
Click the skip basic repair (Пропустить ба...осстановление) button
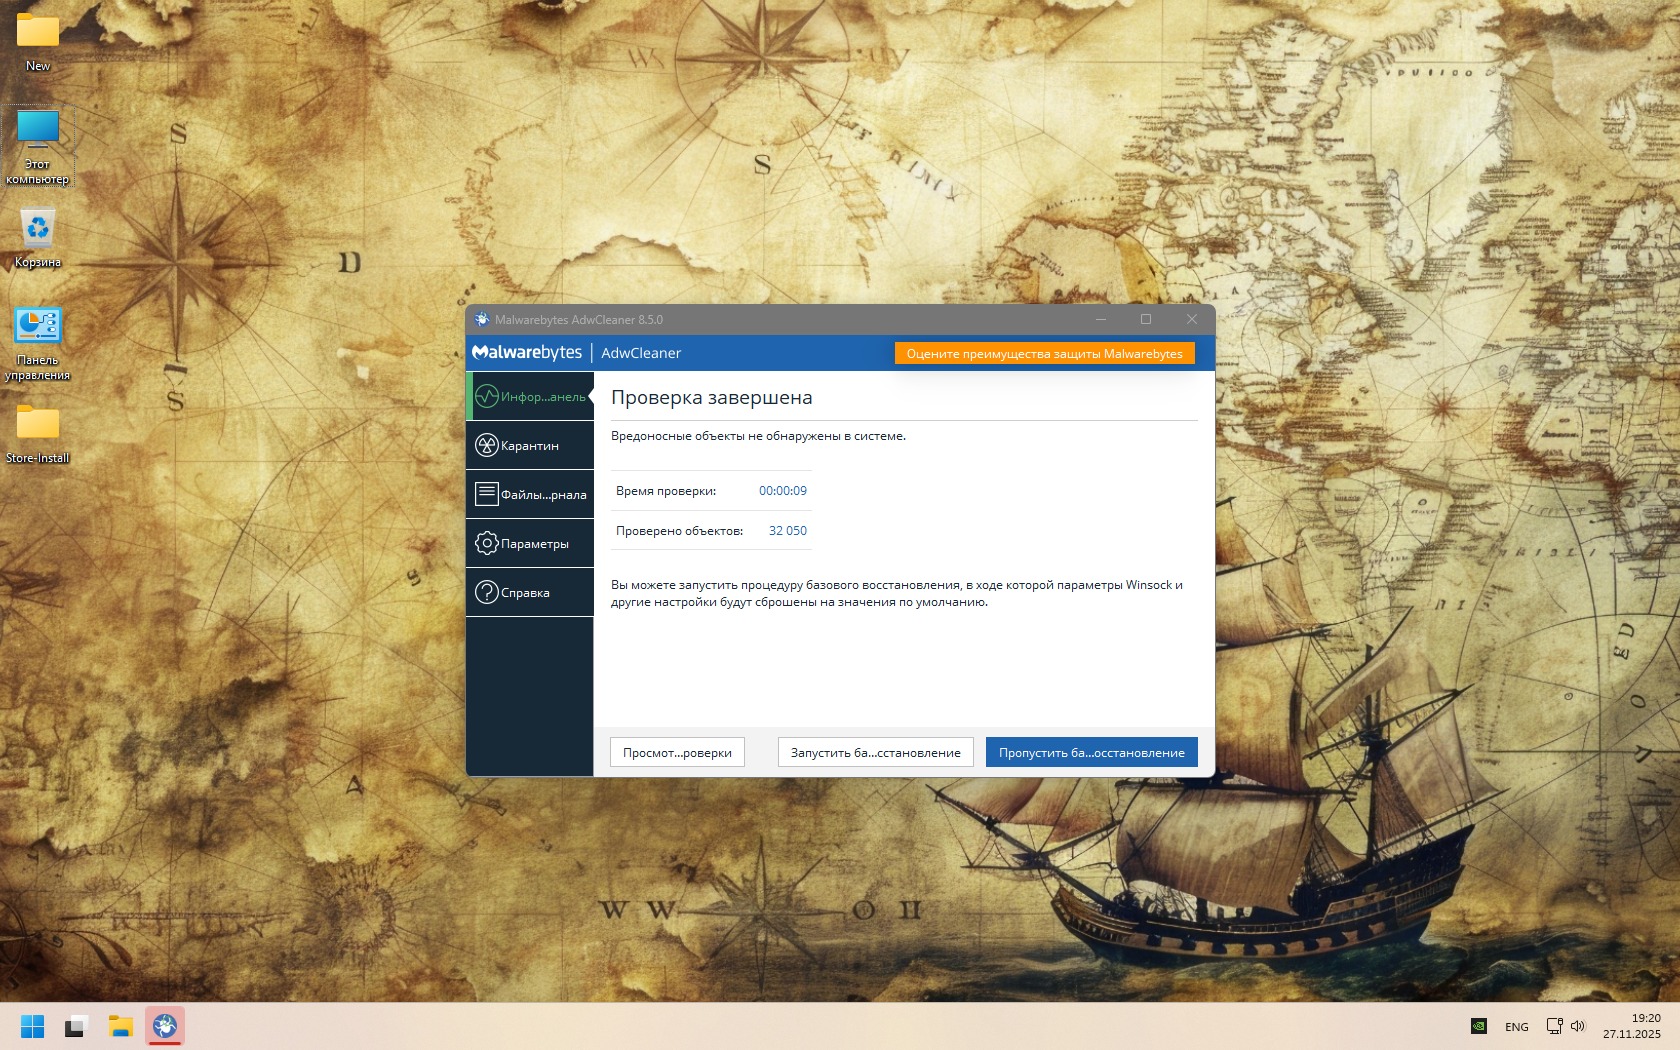(x=1091, y=753)
